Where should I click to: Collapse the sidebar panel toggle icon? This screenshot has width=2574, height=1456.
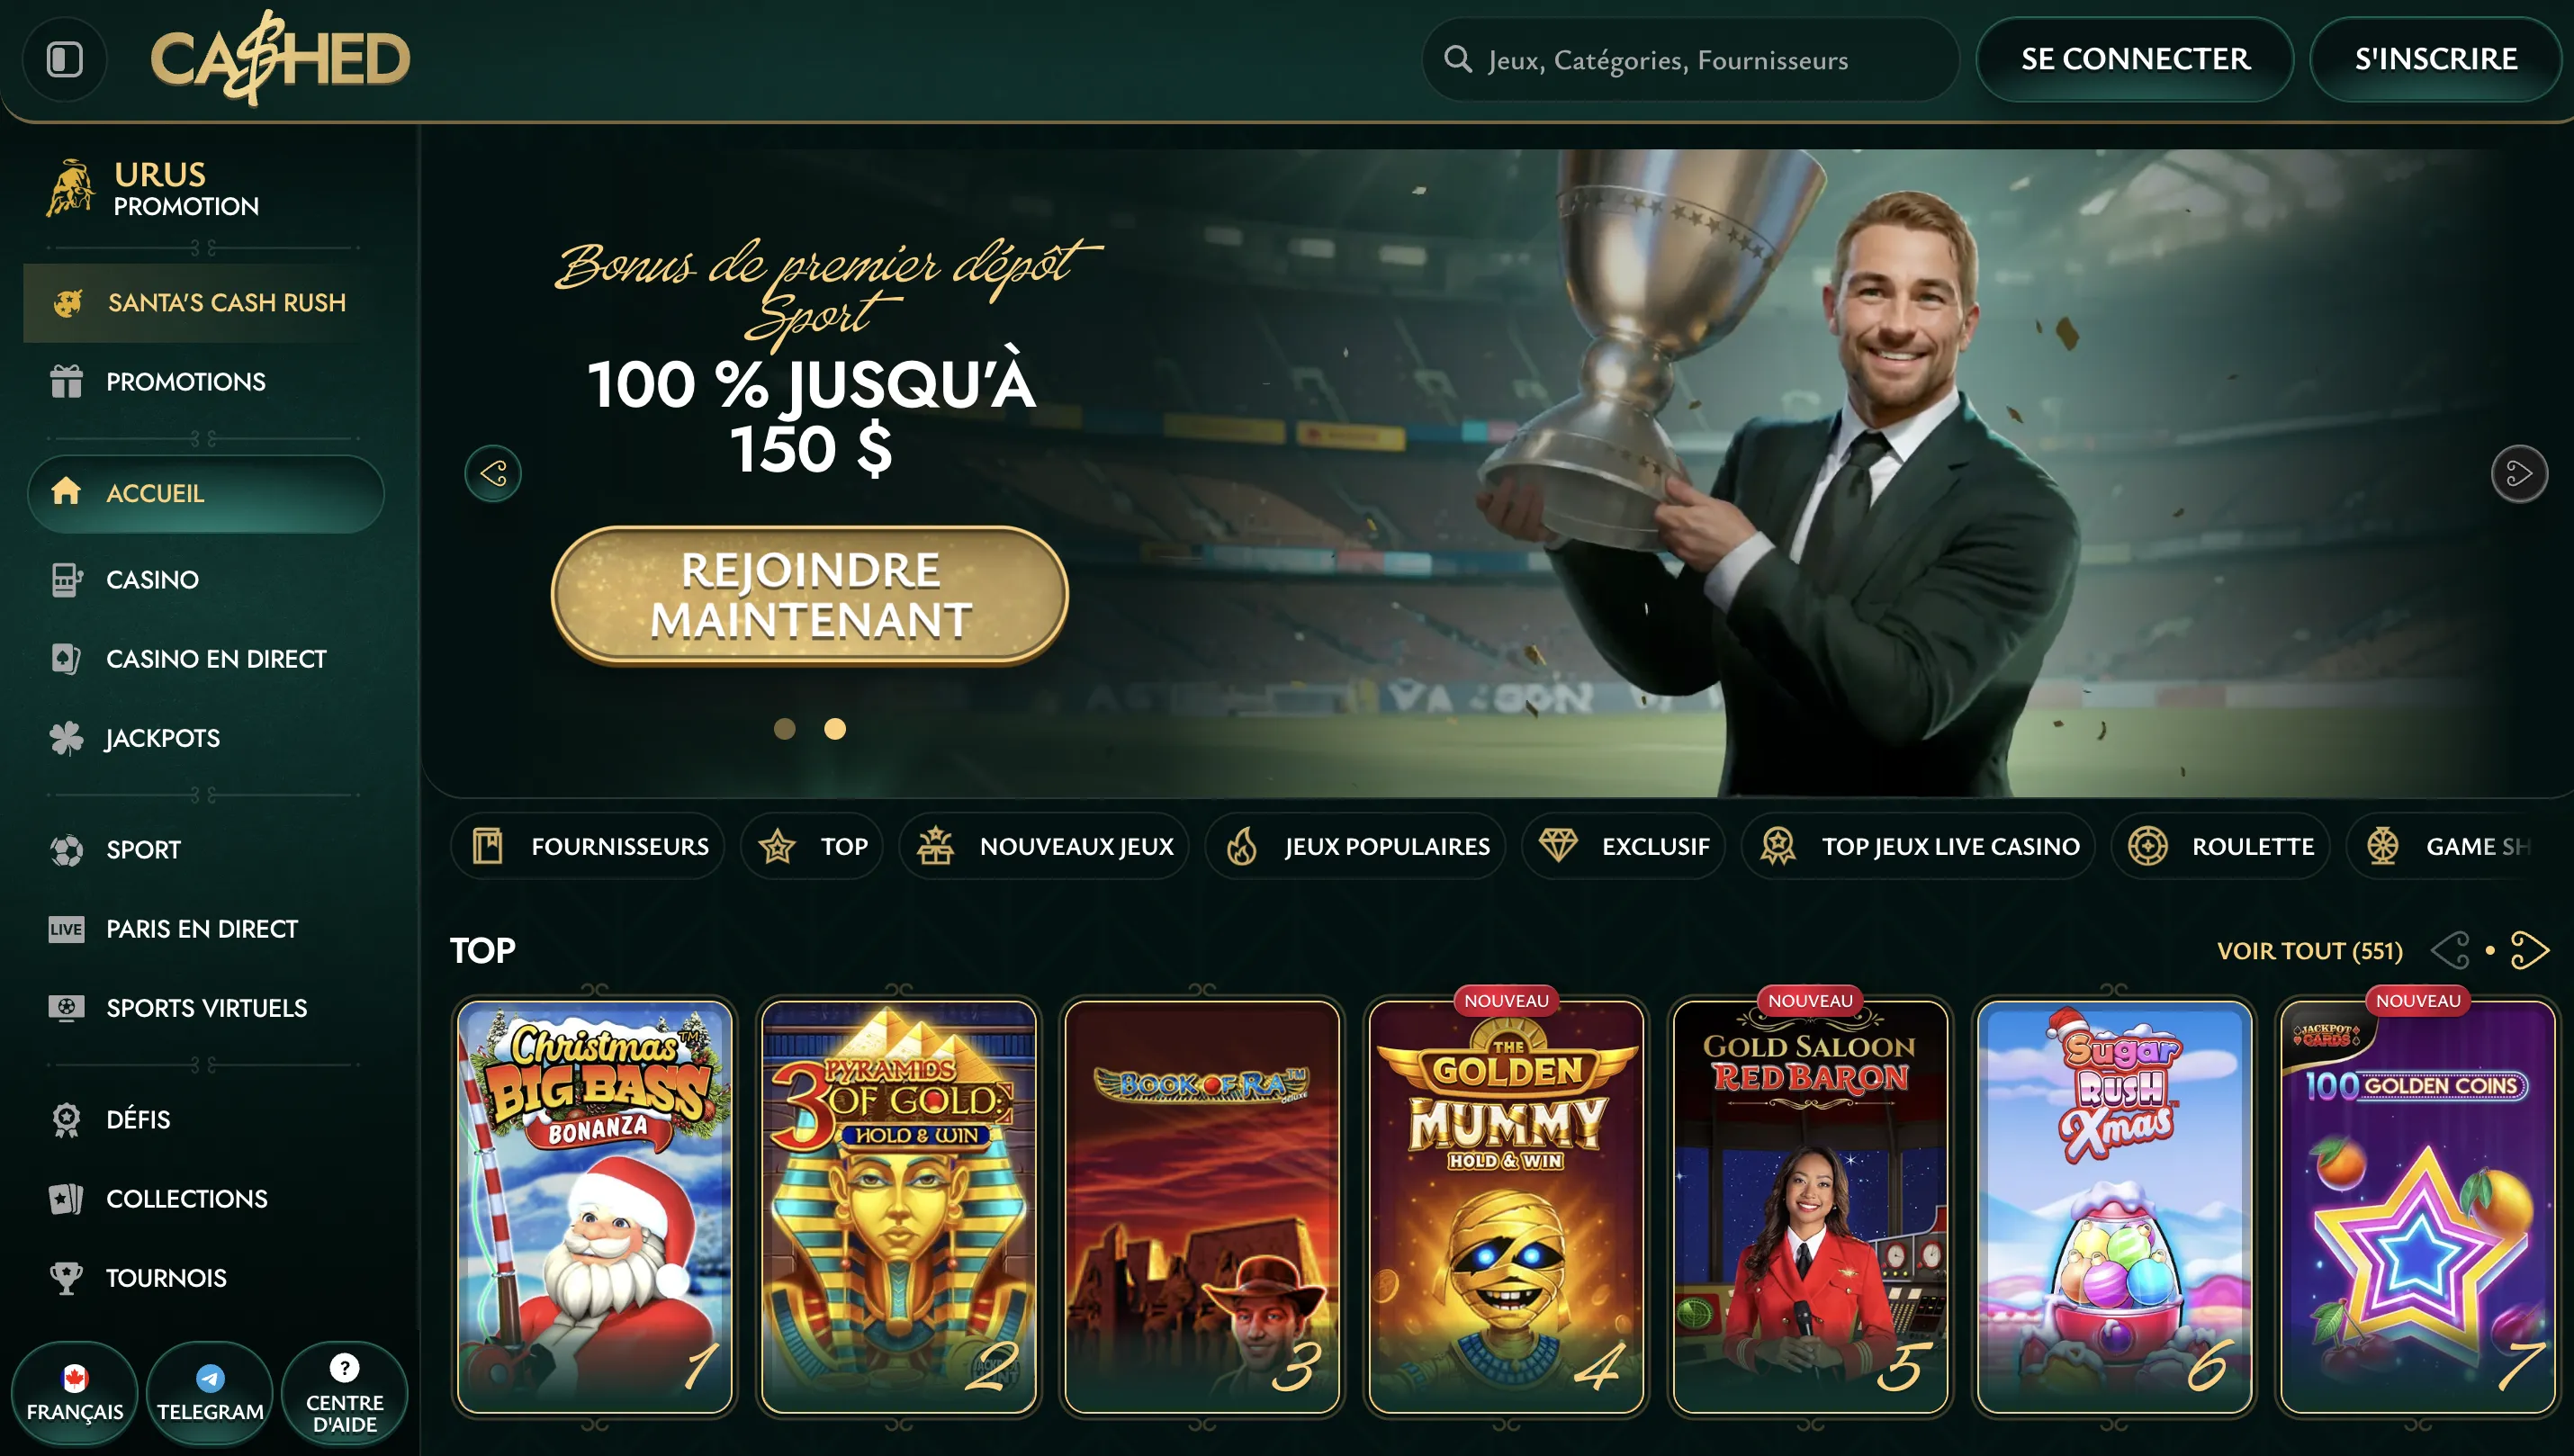tap(65, 59)
